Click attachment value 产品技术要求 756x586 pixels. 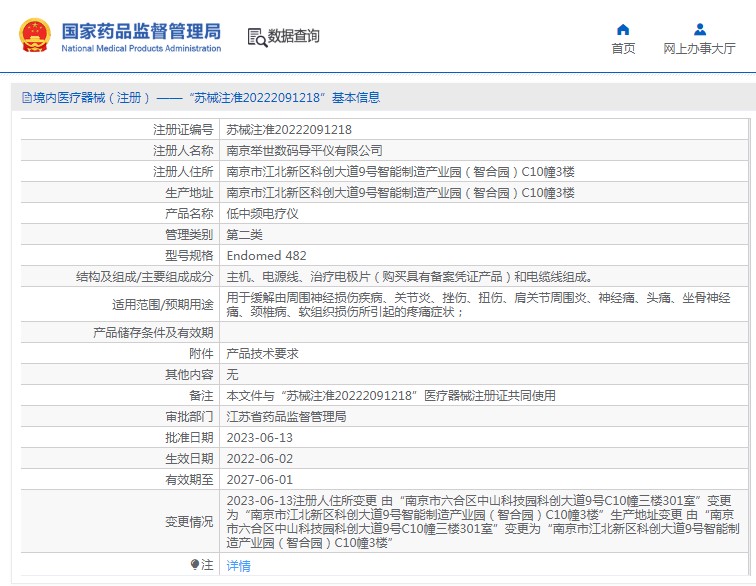point(262,354)
